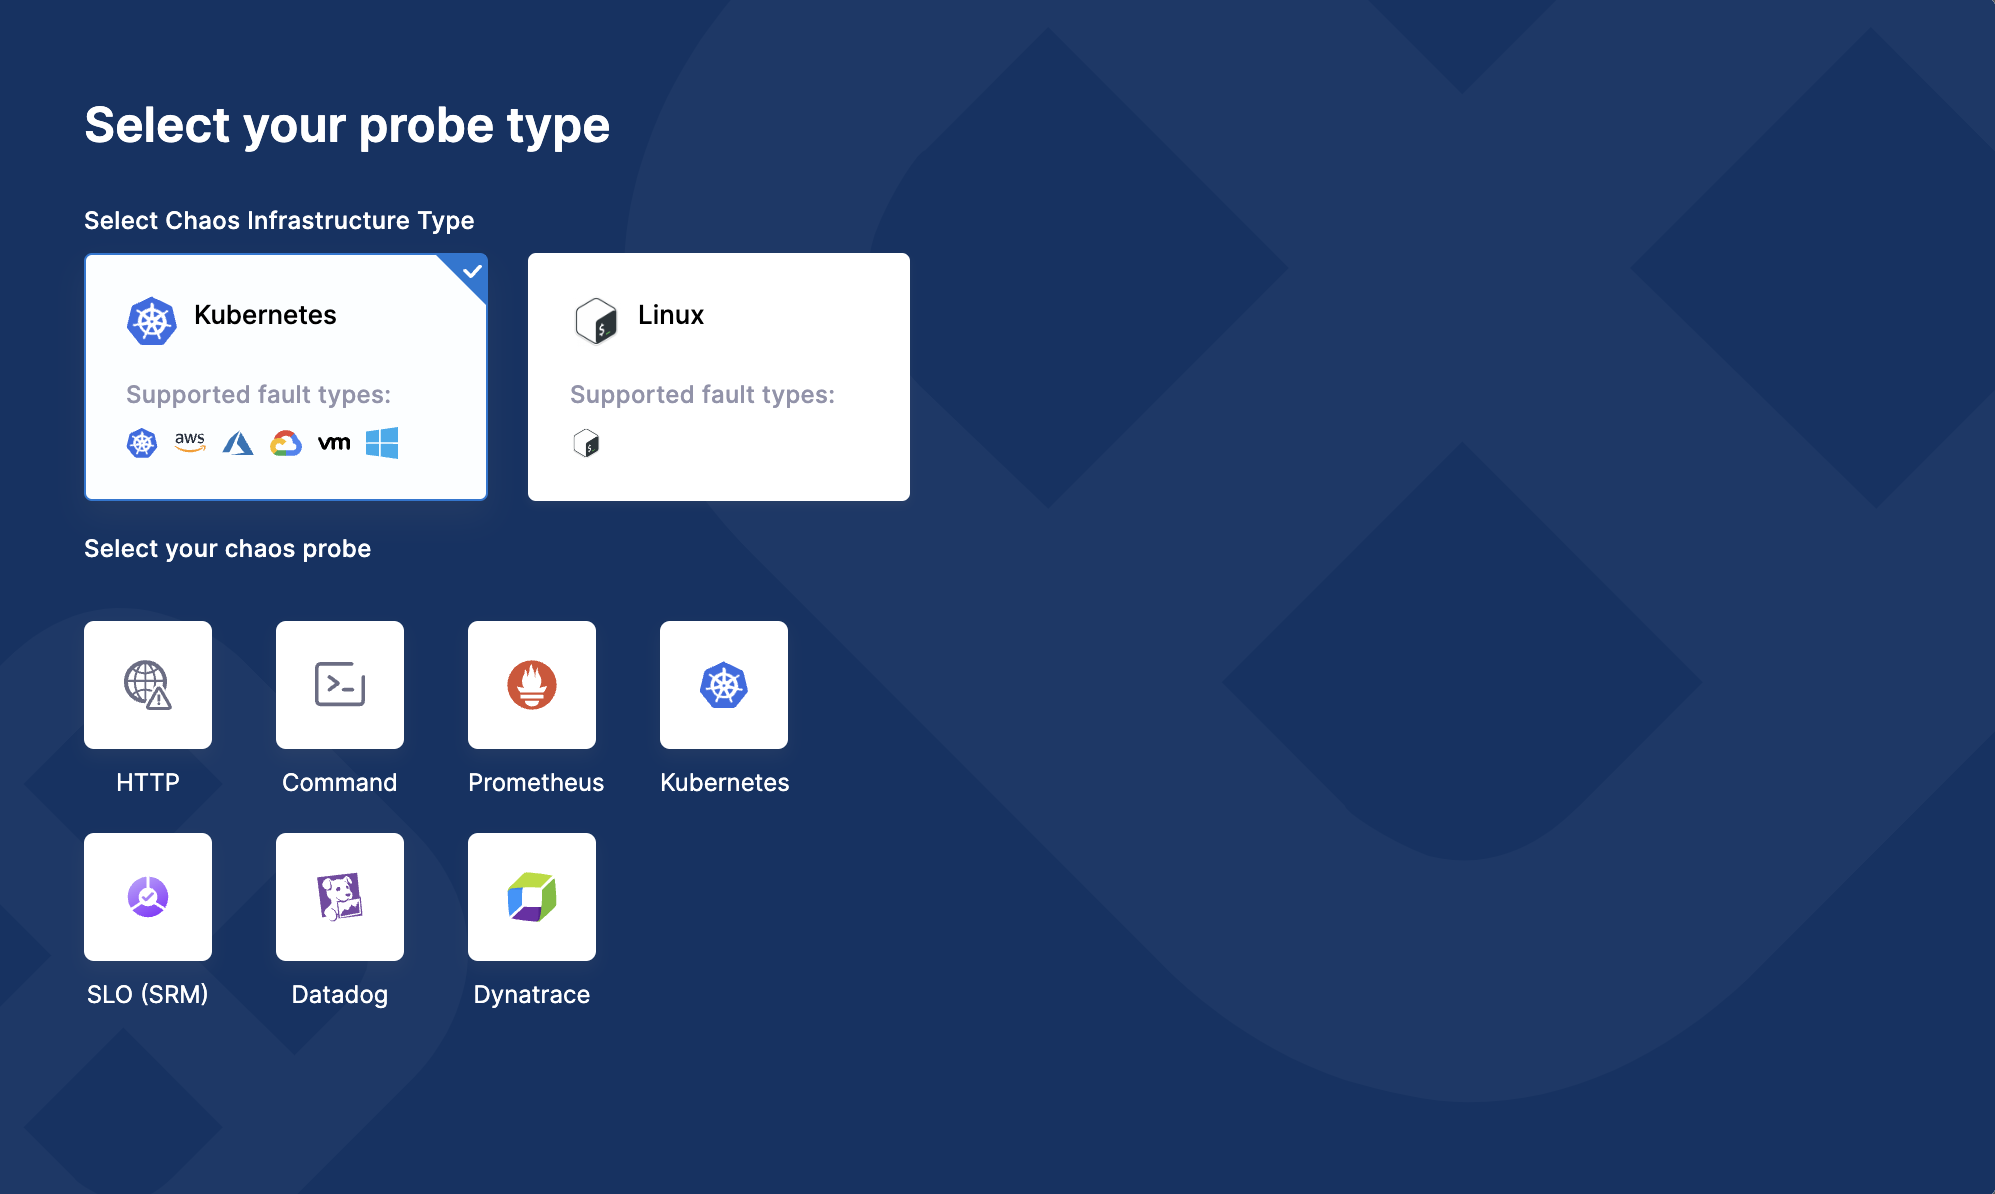Select the Dynatrace probe icon
The image size is (1995, 1194).
(x=530, y=897)
